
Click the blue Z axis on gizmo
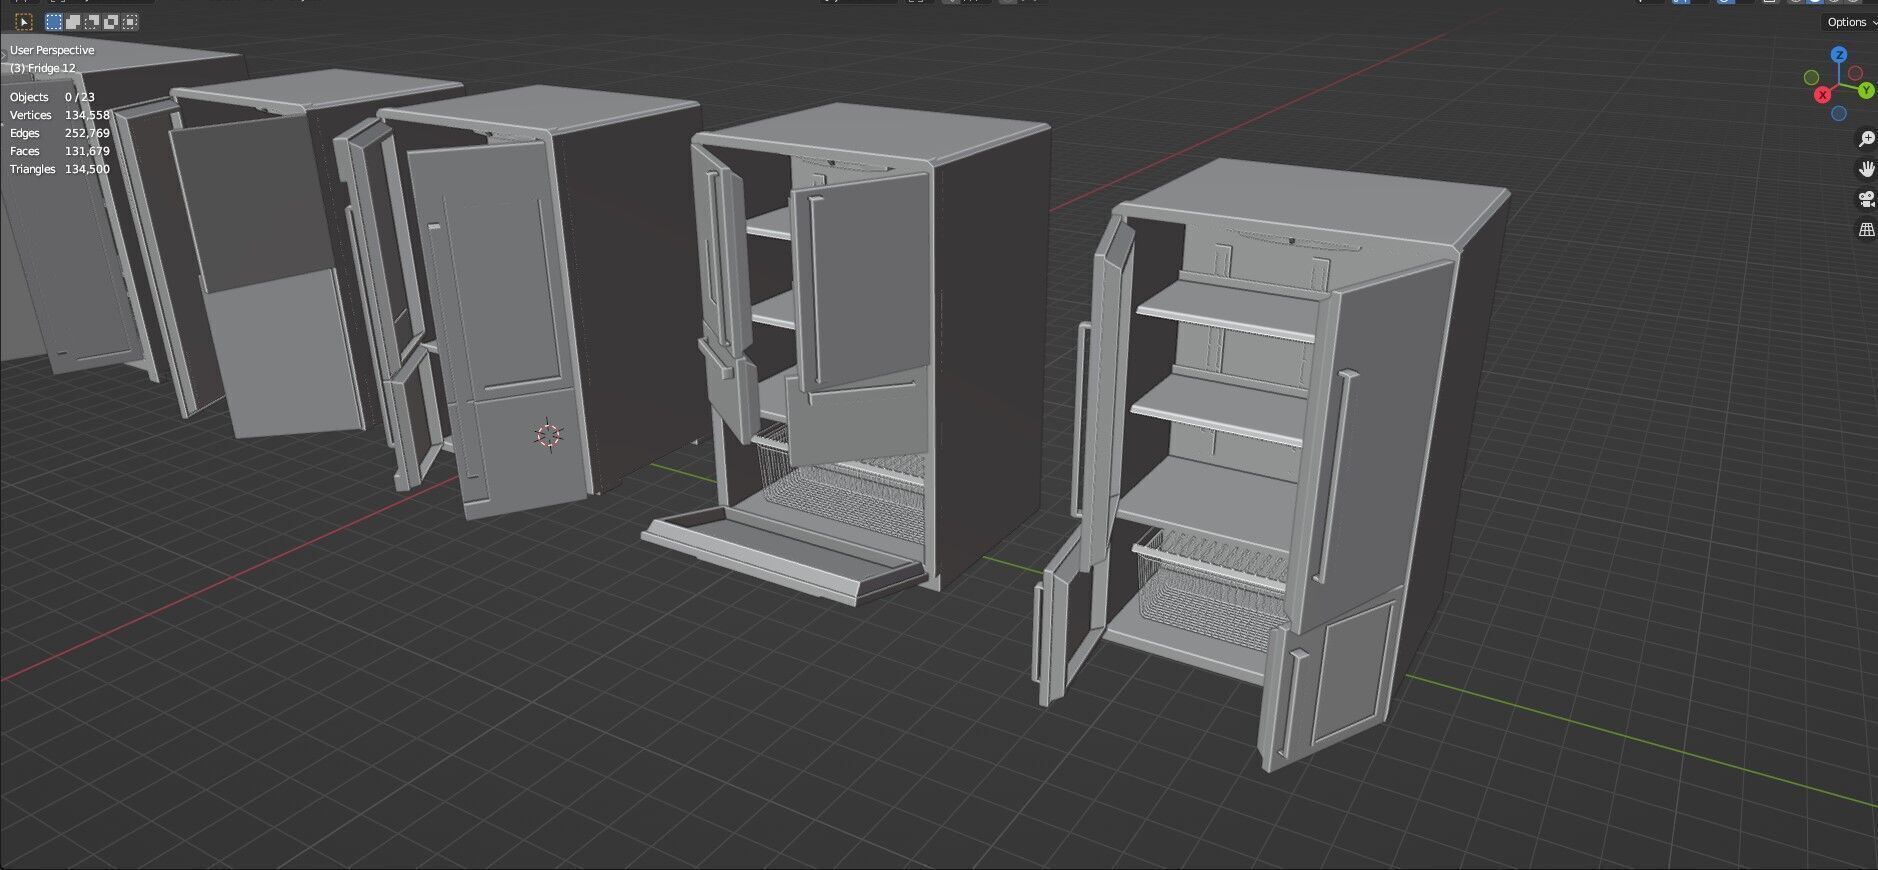(x=1839, y=55)
